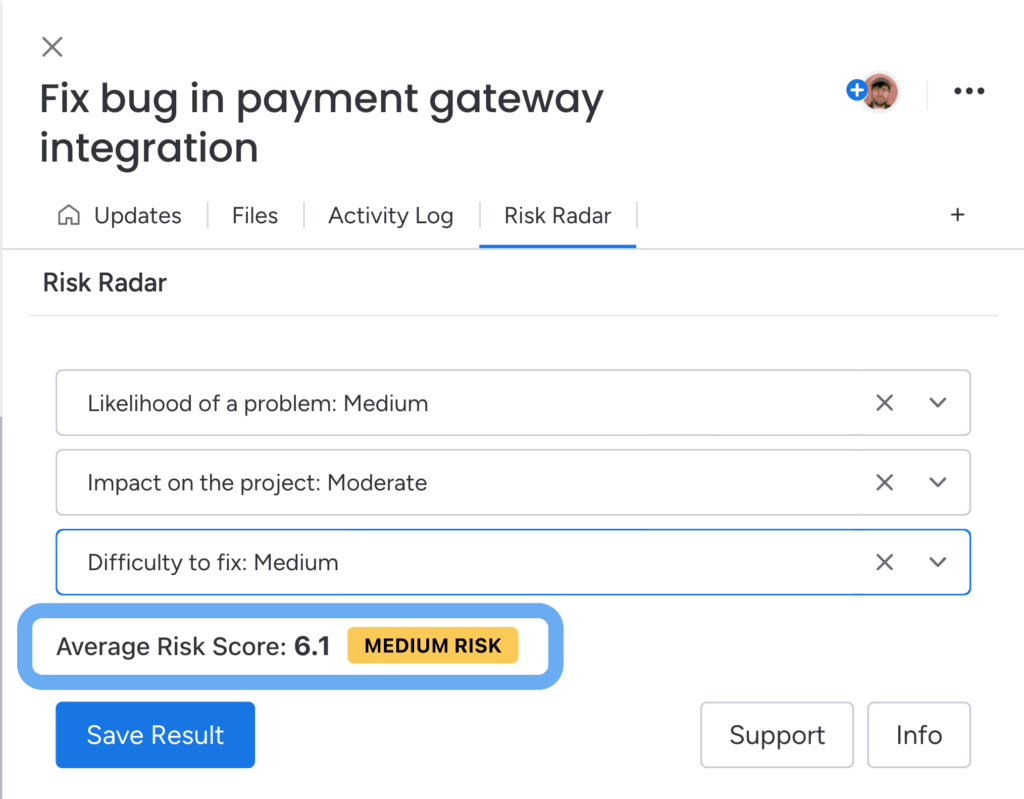Click the home icon beside Updates
The width and height of the screenshot is (1024, 799).
pos(69,215)
